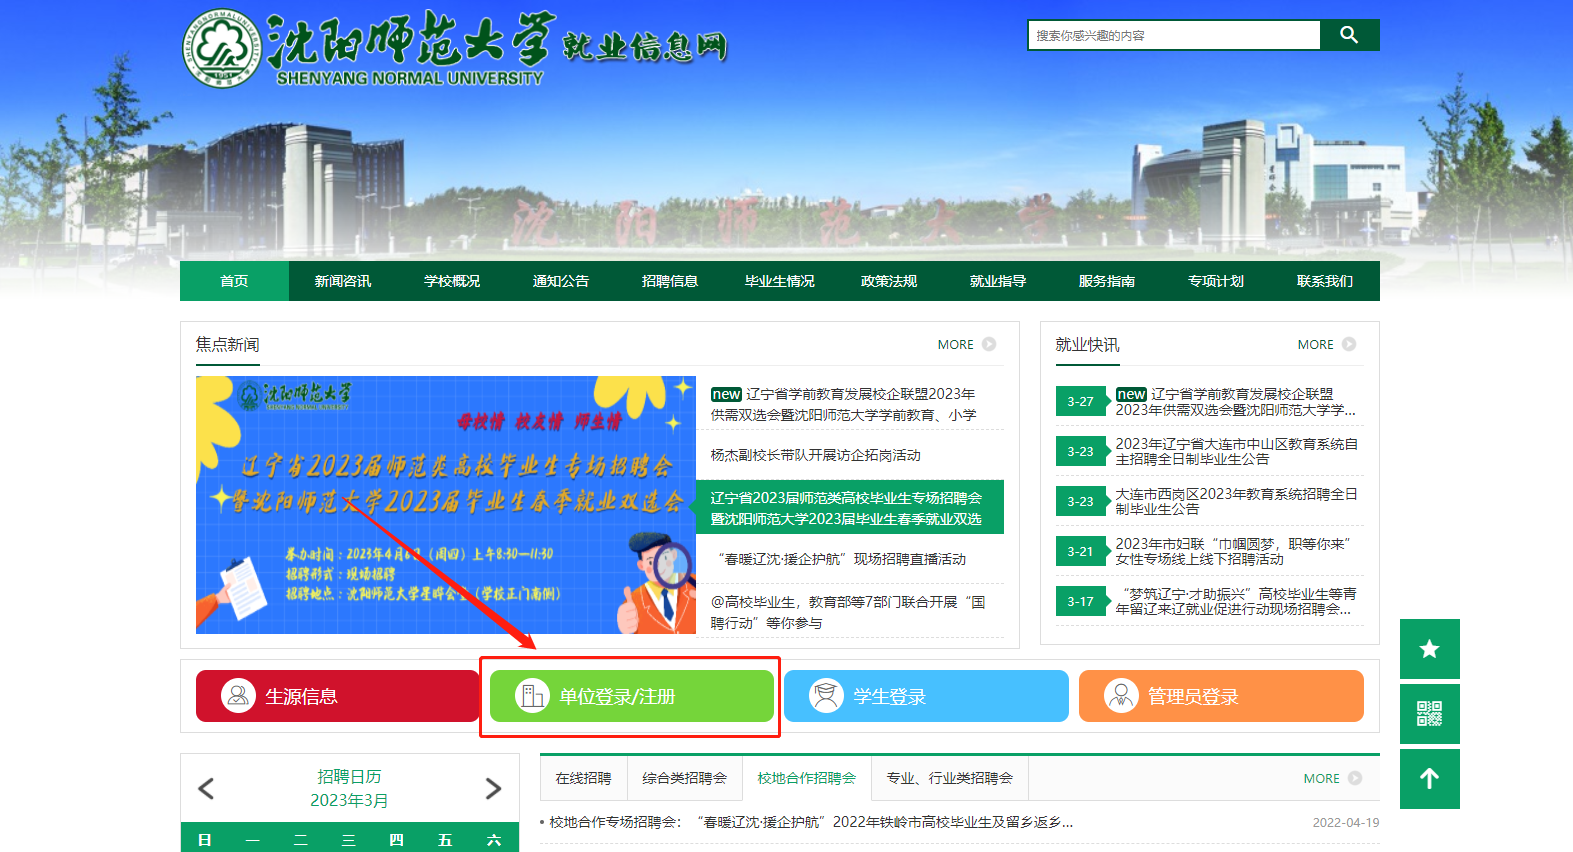Switch to the 在线招聘 tab

point(583,778)
